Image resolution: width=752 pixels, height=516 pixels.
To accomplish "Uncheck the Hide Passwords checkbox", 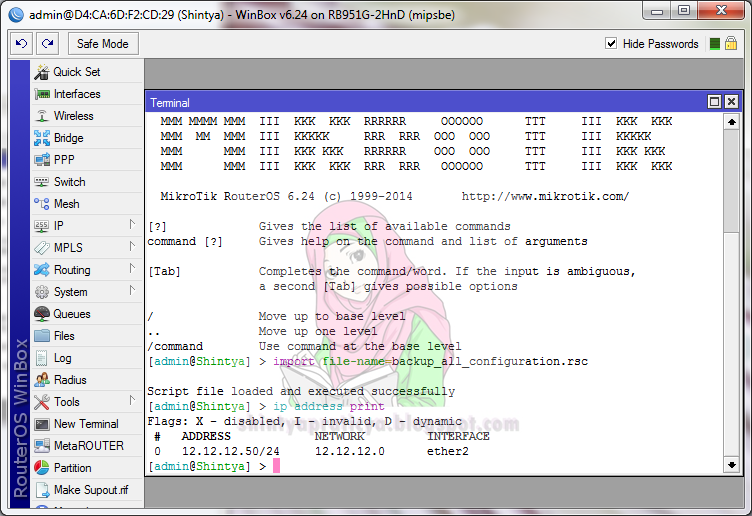I will point(611,44).
